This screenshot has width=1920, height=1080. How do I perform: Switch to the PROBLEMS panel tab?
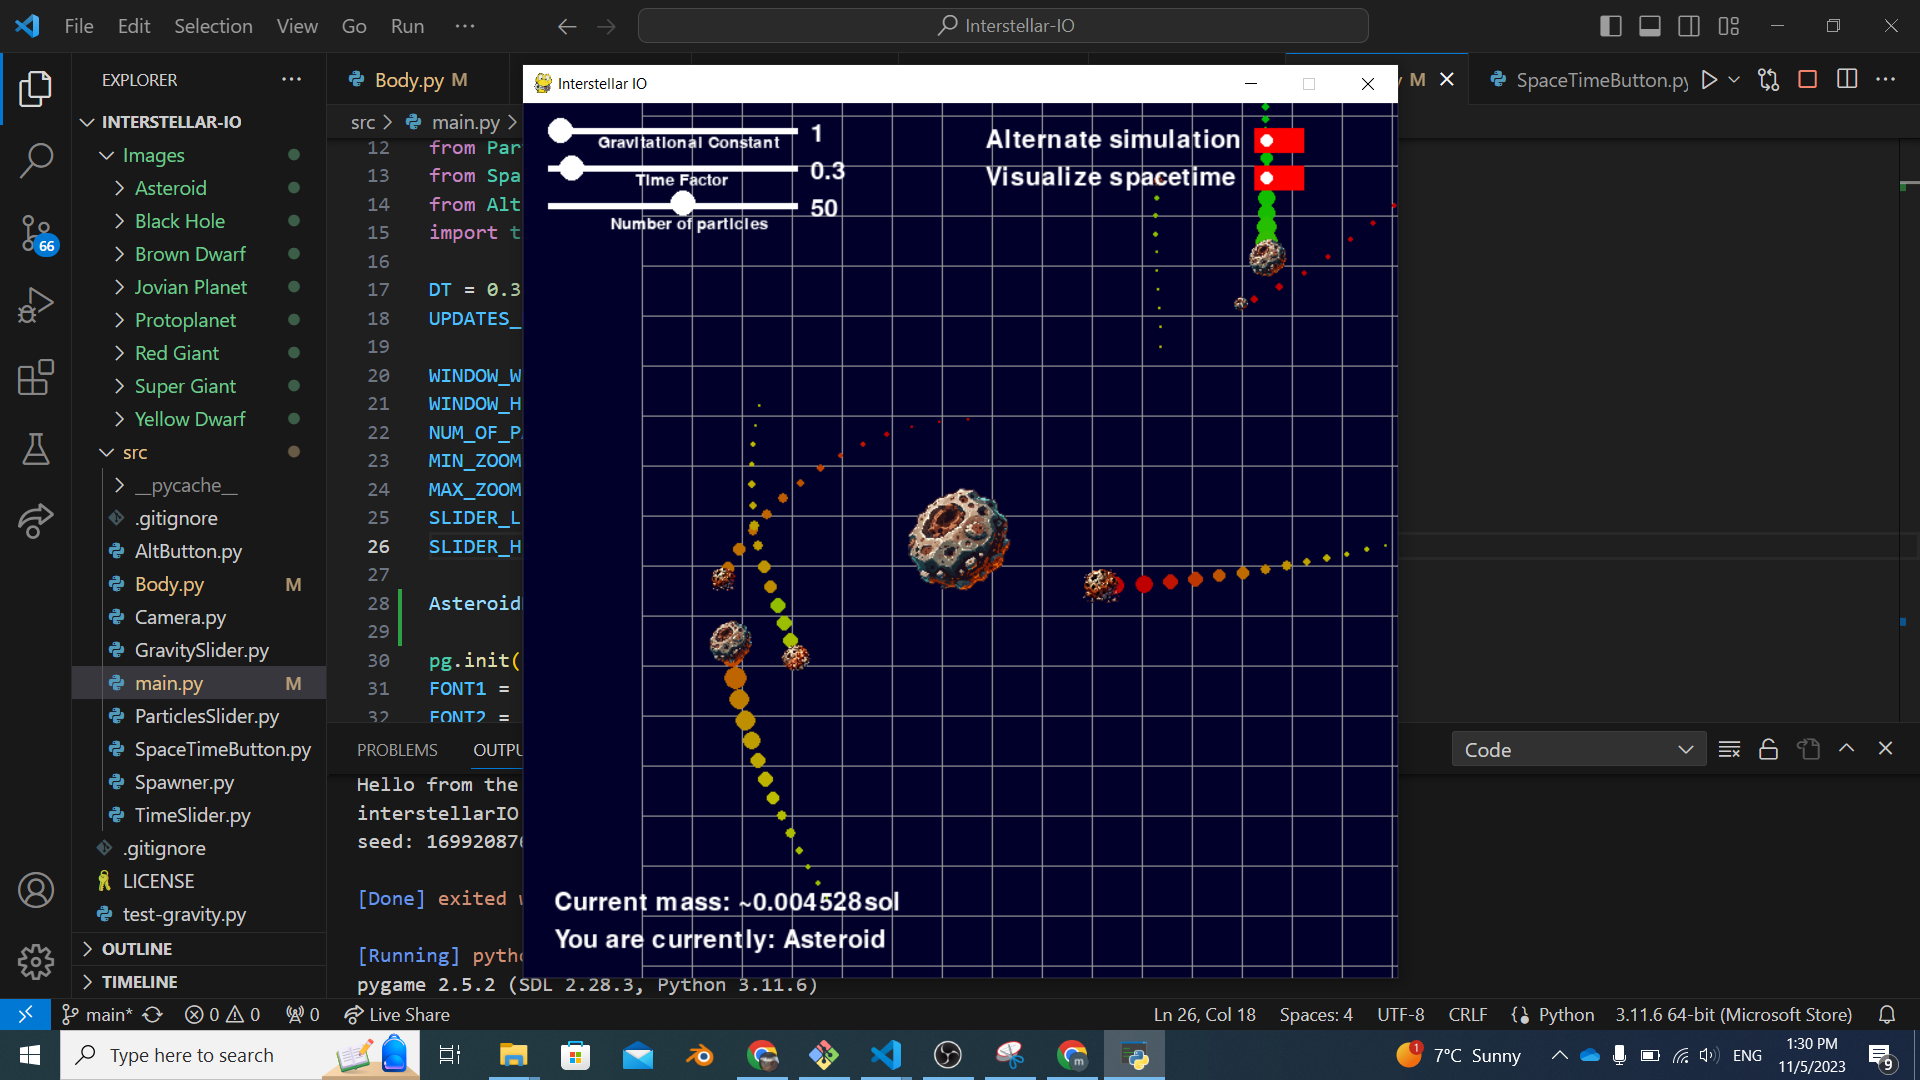coord(397,750)
